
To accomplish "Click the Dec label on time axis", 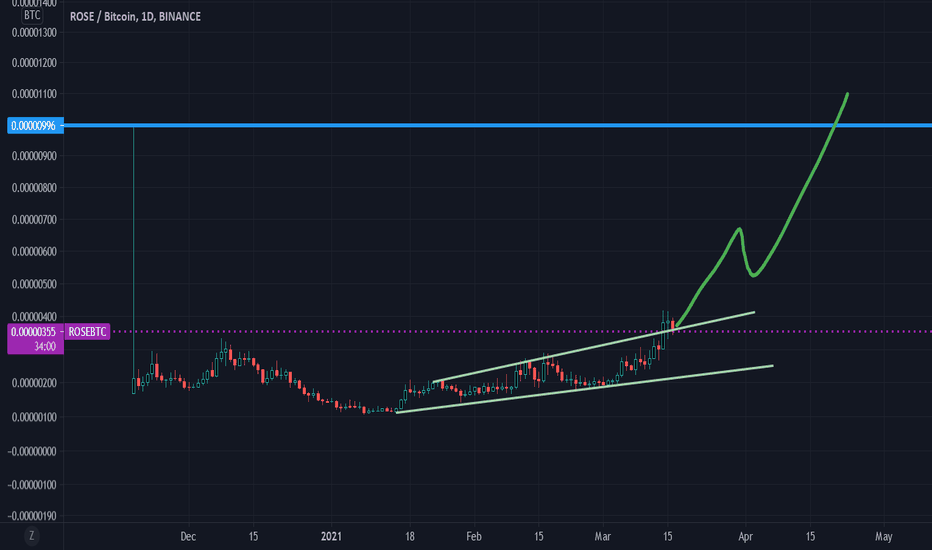I will [x=188, y=536].
